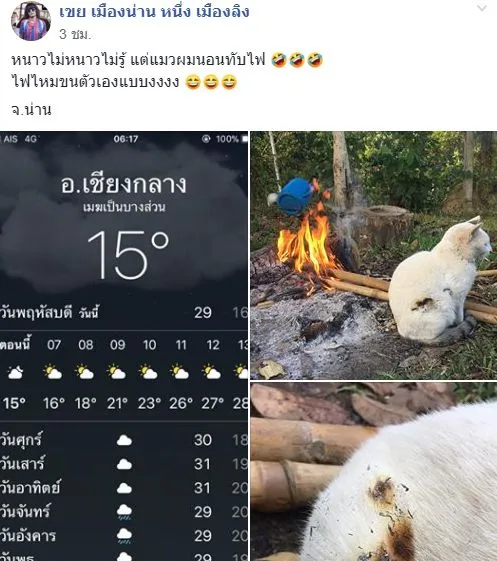The height and width of the screenshot is (561, 497).
Task: Select the วันเสาร์ forecast row
Action: [124, 464]
